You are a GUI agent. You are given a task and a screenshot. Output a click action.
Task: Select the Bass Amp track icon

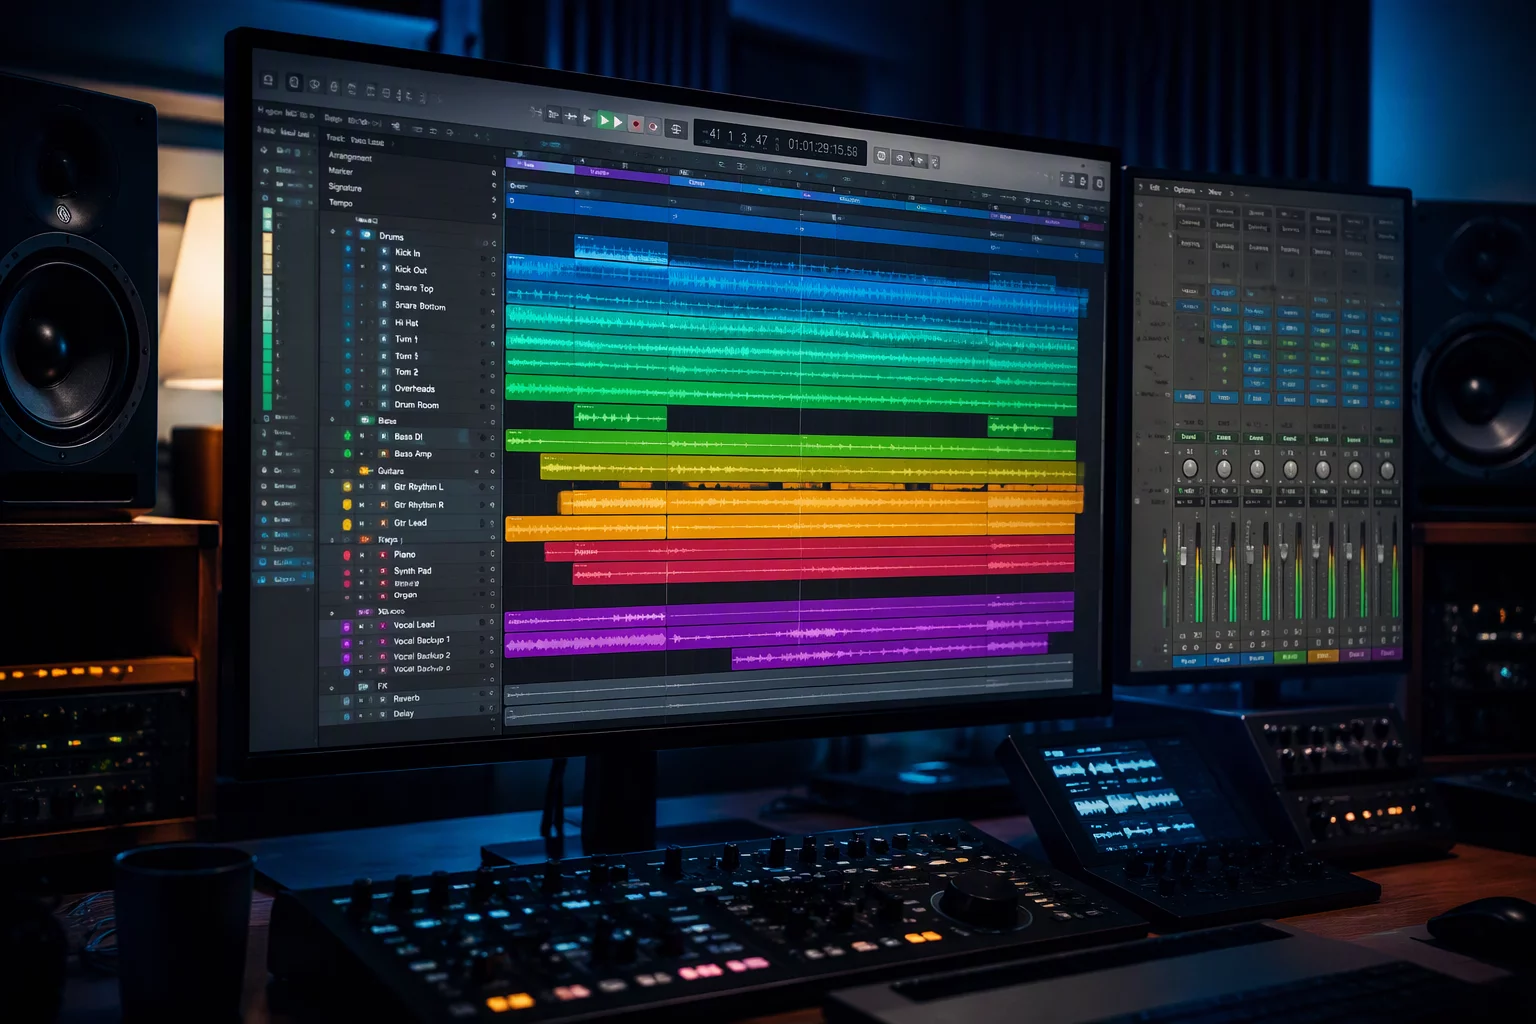(x=383, y=453)
